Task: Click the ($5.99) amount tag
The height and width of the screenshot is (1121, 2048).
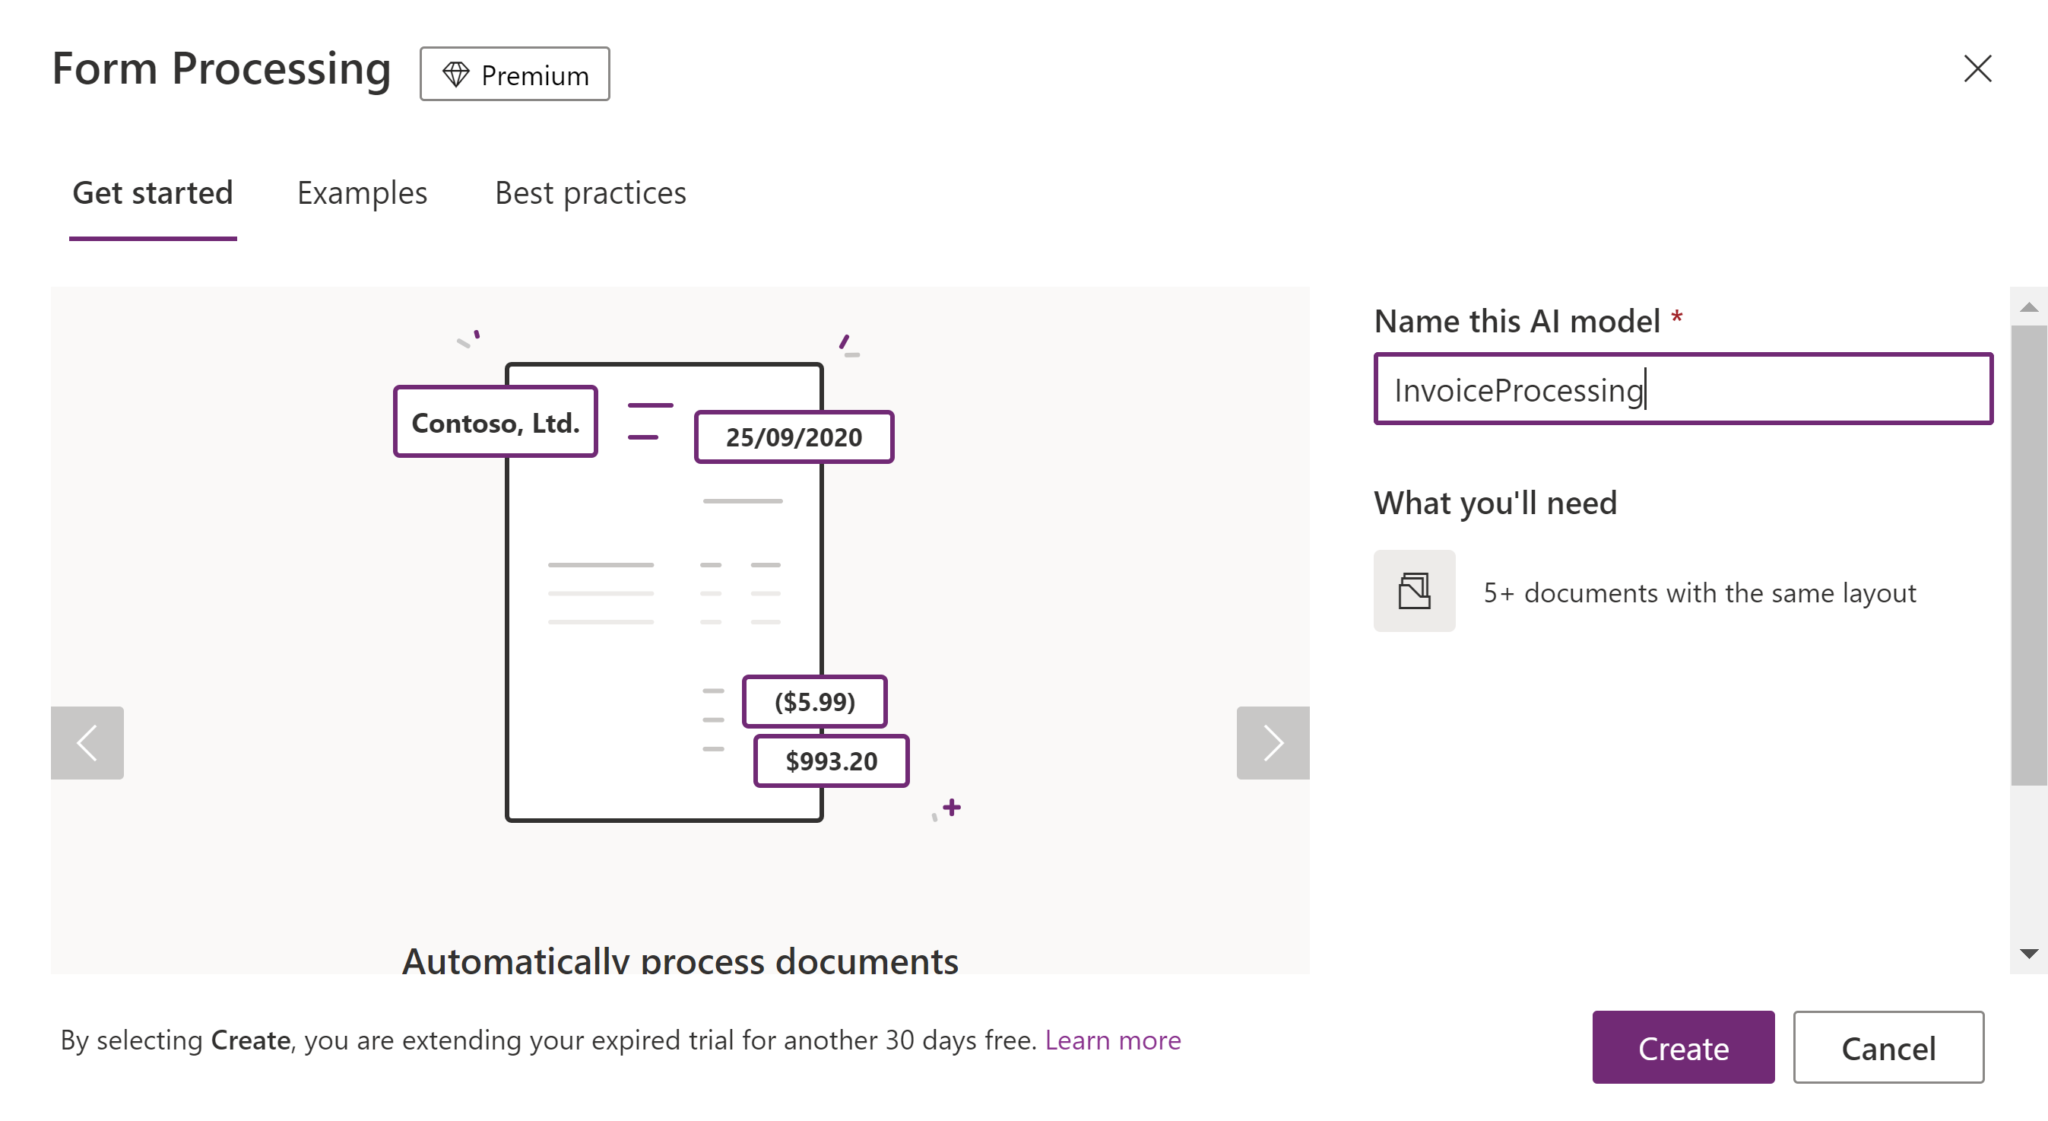Action: (x=814, y=702)
